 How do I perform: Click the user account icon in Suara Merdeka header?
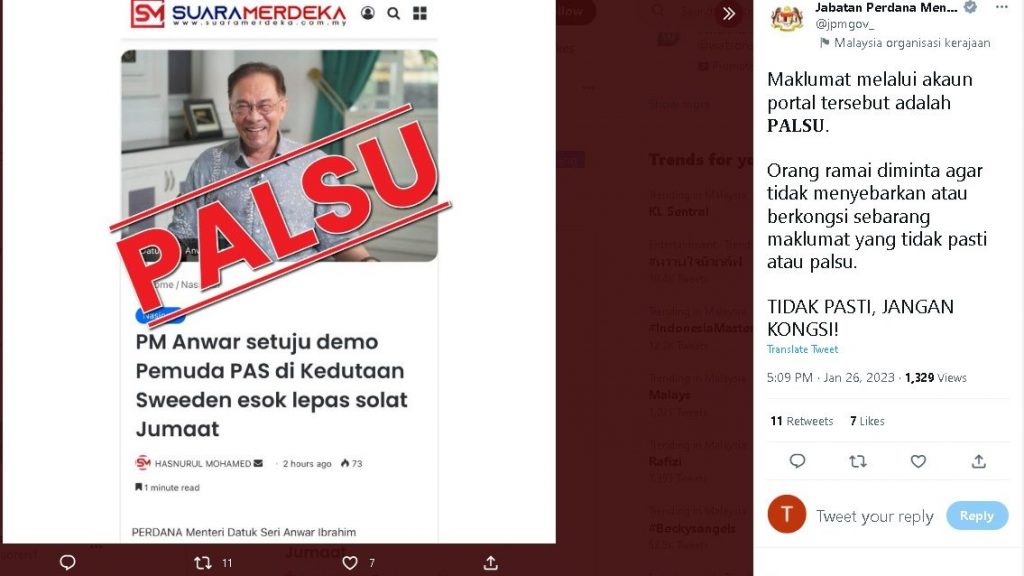coord(368,13)
